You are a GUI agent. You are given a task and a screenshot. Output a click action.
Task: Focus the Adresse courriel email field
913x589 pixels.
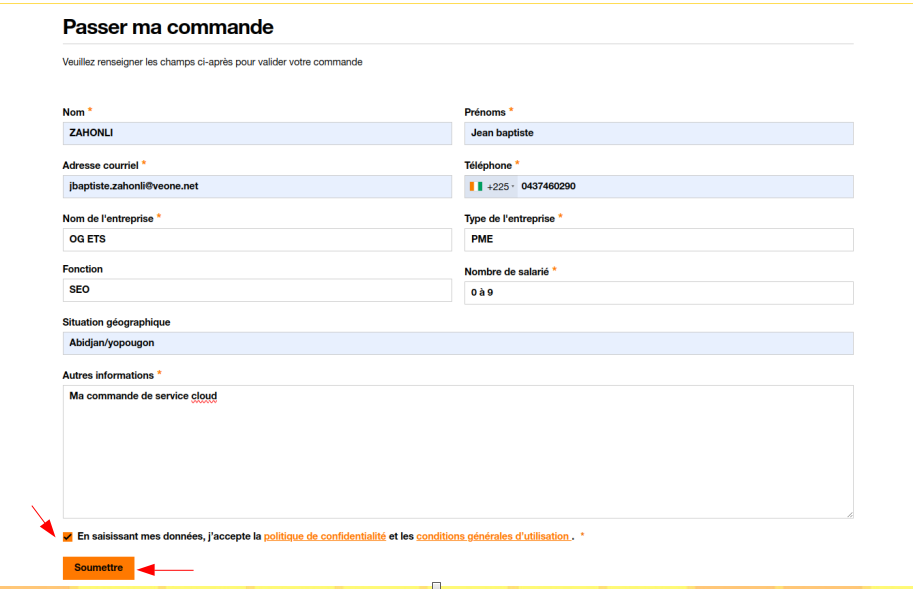257,186
